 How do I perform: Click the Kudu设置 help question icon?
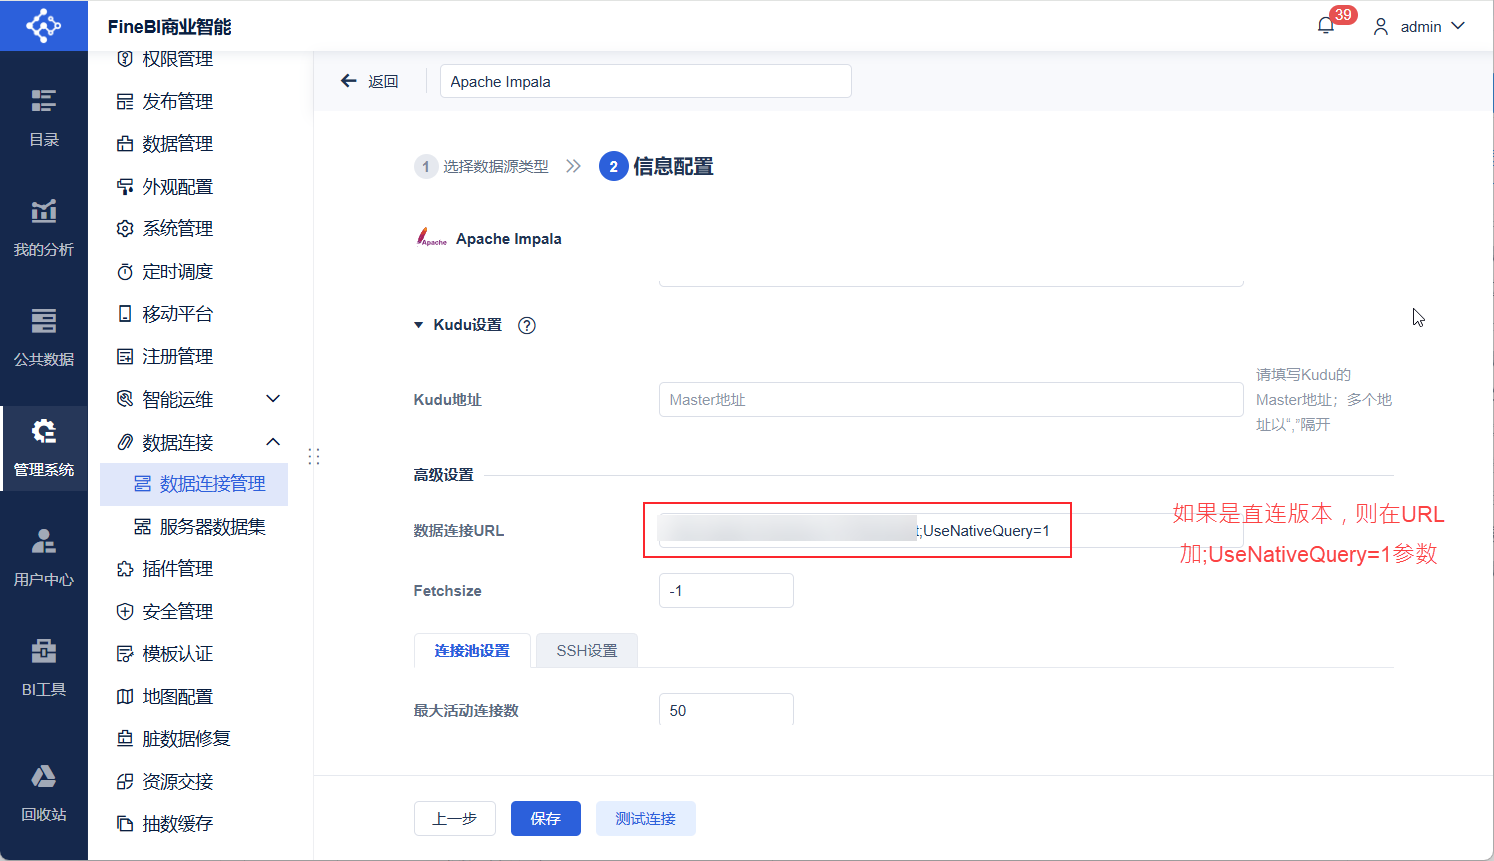(527, 325)
